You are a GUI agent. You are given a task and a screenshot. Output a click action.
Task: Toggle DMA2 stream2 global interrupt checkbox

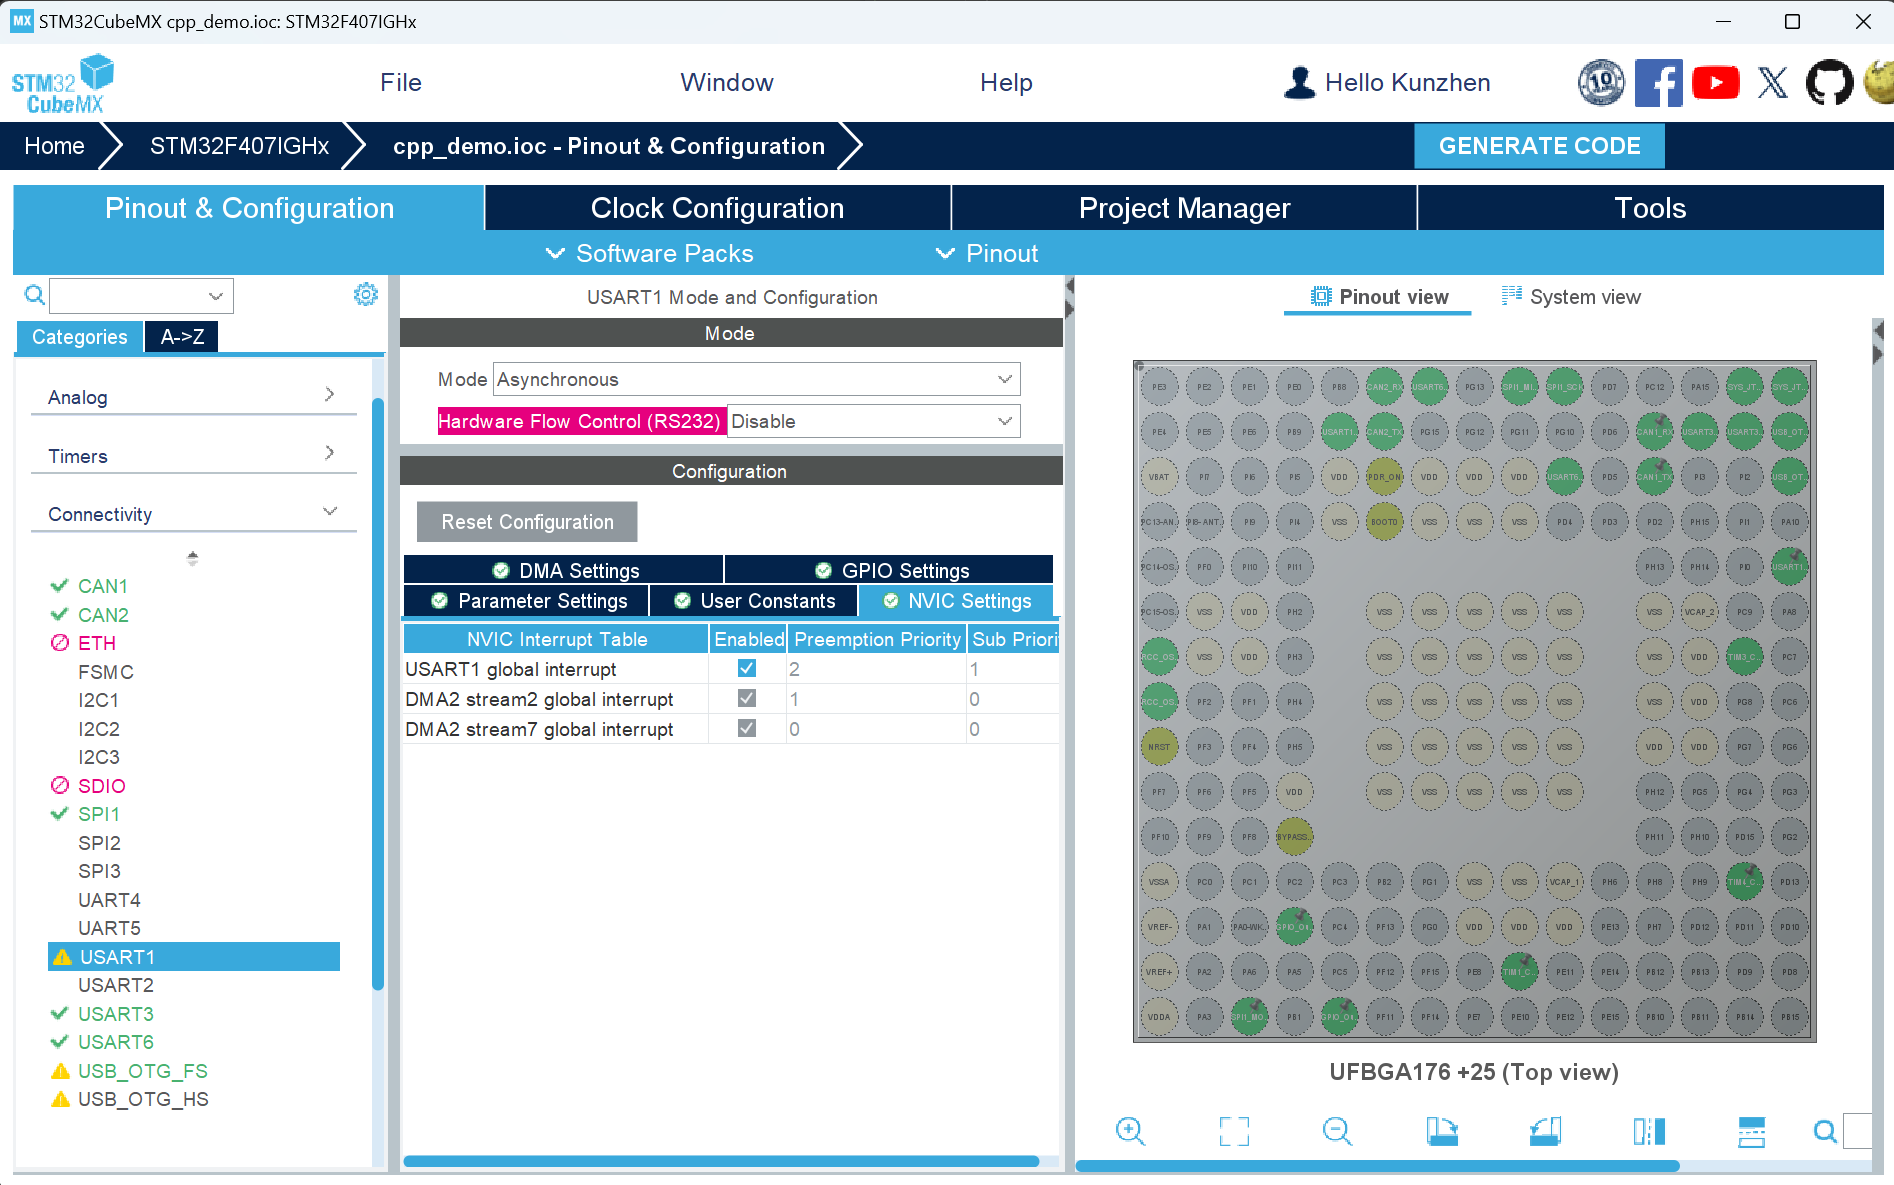coord(747,699)
